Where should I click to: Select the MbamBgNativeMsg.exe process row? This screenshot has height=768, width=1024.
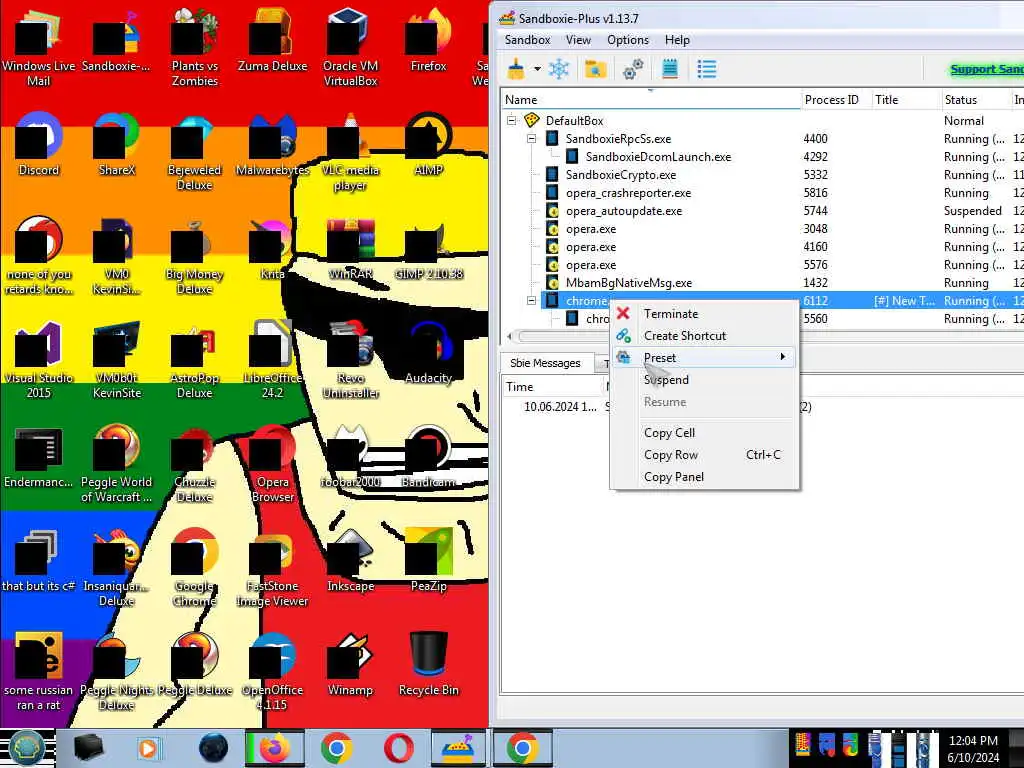[x=762, y=283]
